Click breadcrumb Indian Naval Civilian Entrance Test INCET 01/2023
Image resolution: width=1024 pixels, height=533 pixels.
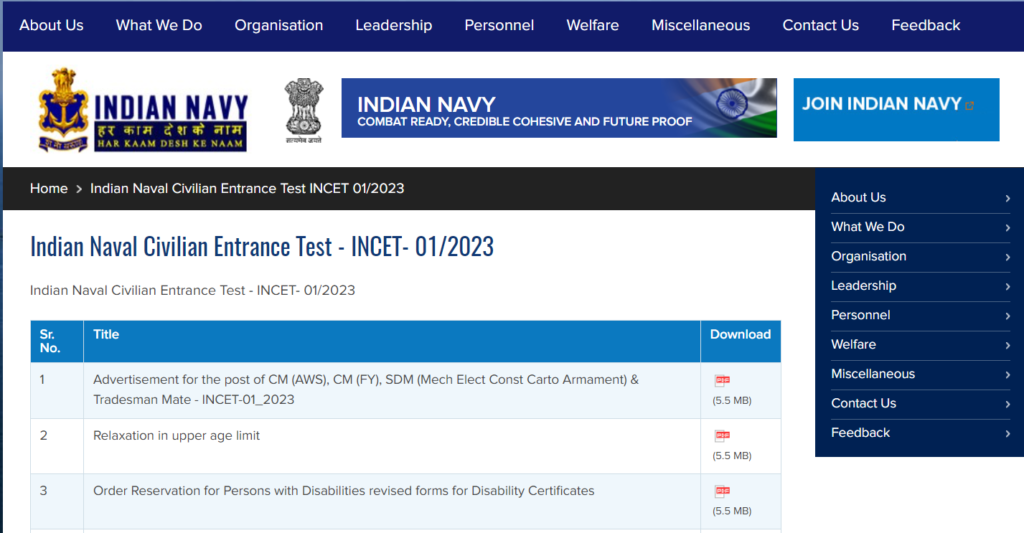[x=247, y=189]
